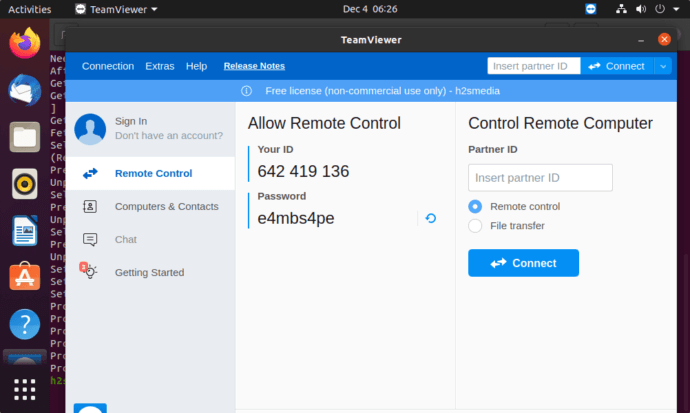Click the info icon in license banner
The height and width of the screenshot is (413, 690).
coord(246,91)
